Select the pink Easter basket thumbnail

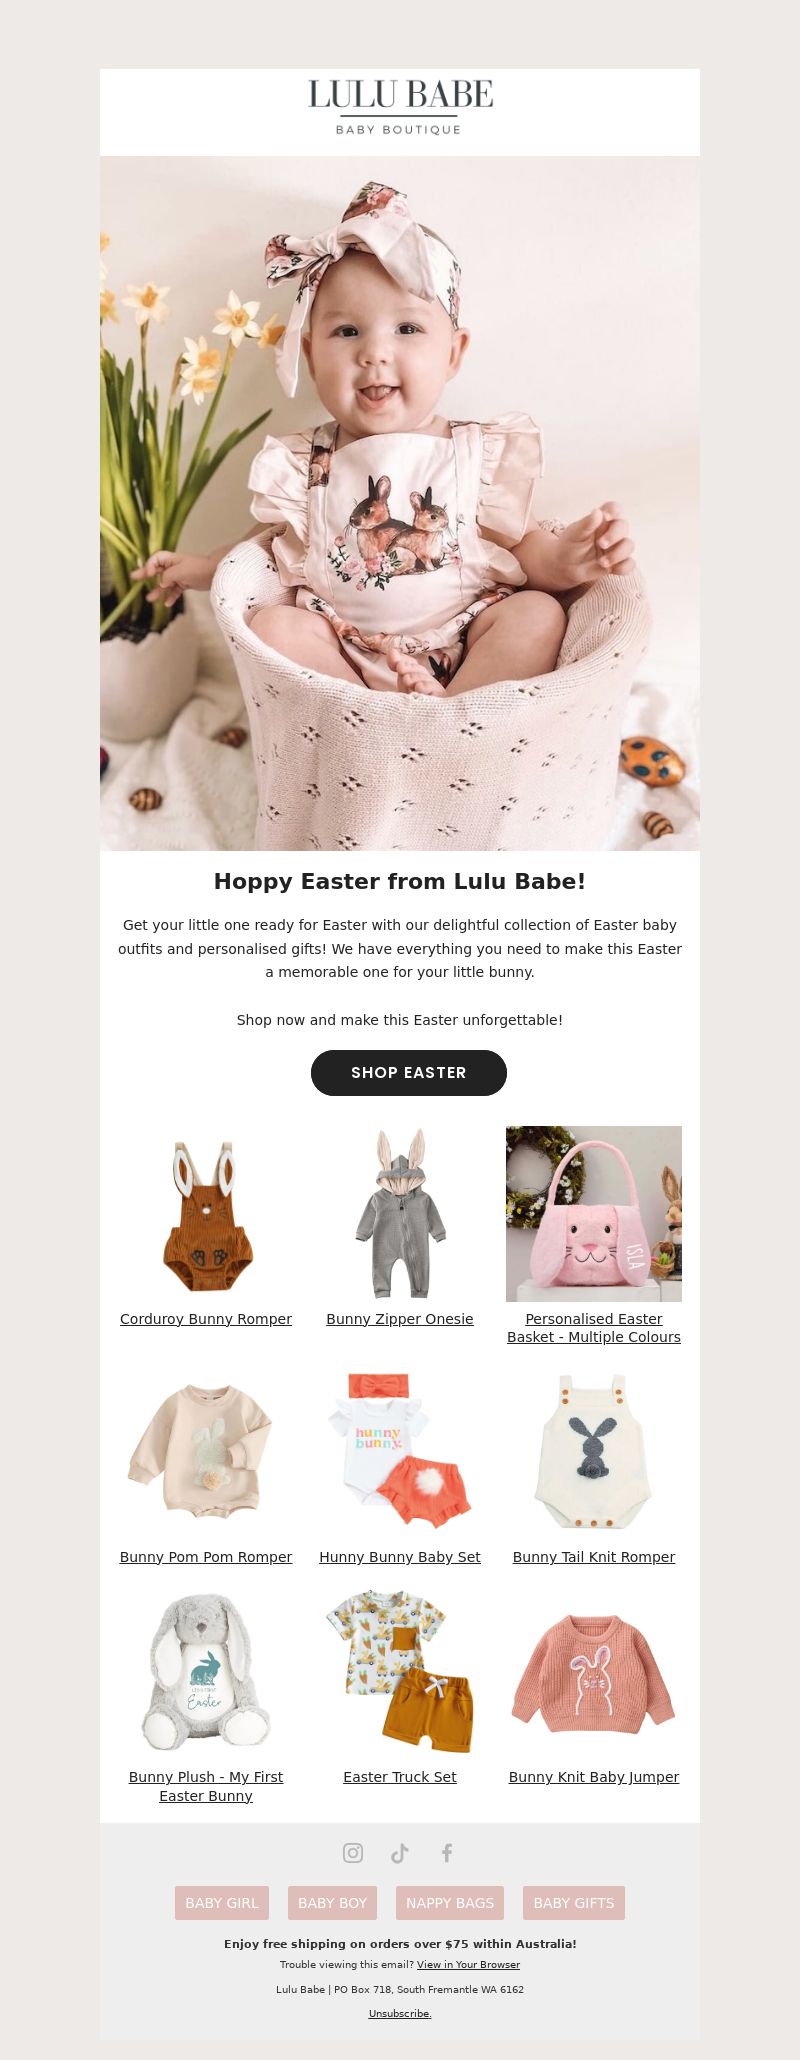click(x=594, y=1214)
